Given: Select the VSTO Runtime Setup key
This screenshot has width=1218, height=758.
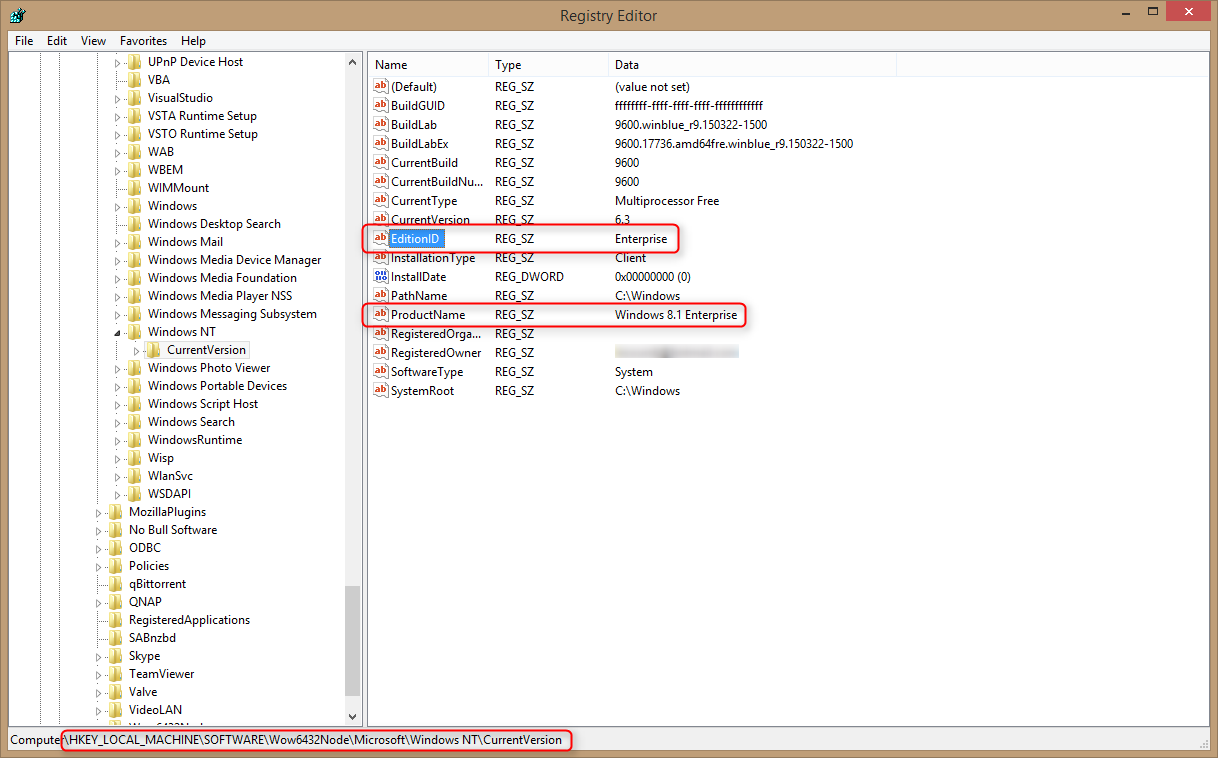Looking at the screenshot, I should click(202, 134).
